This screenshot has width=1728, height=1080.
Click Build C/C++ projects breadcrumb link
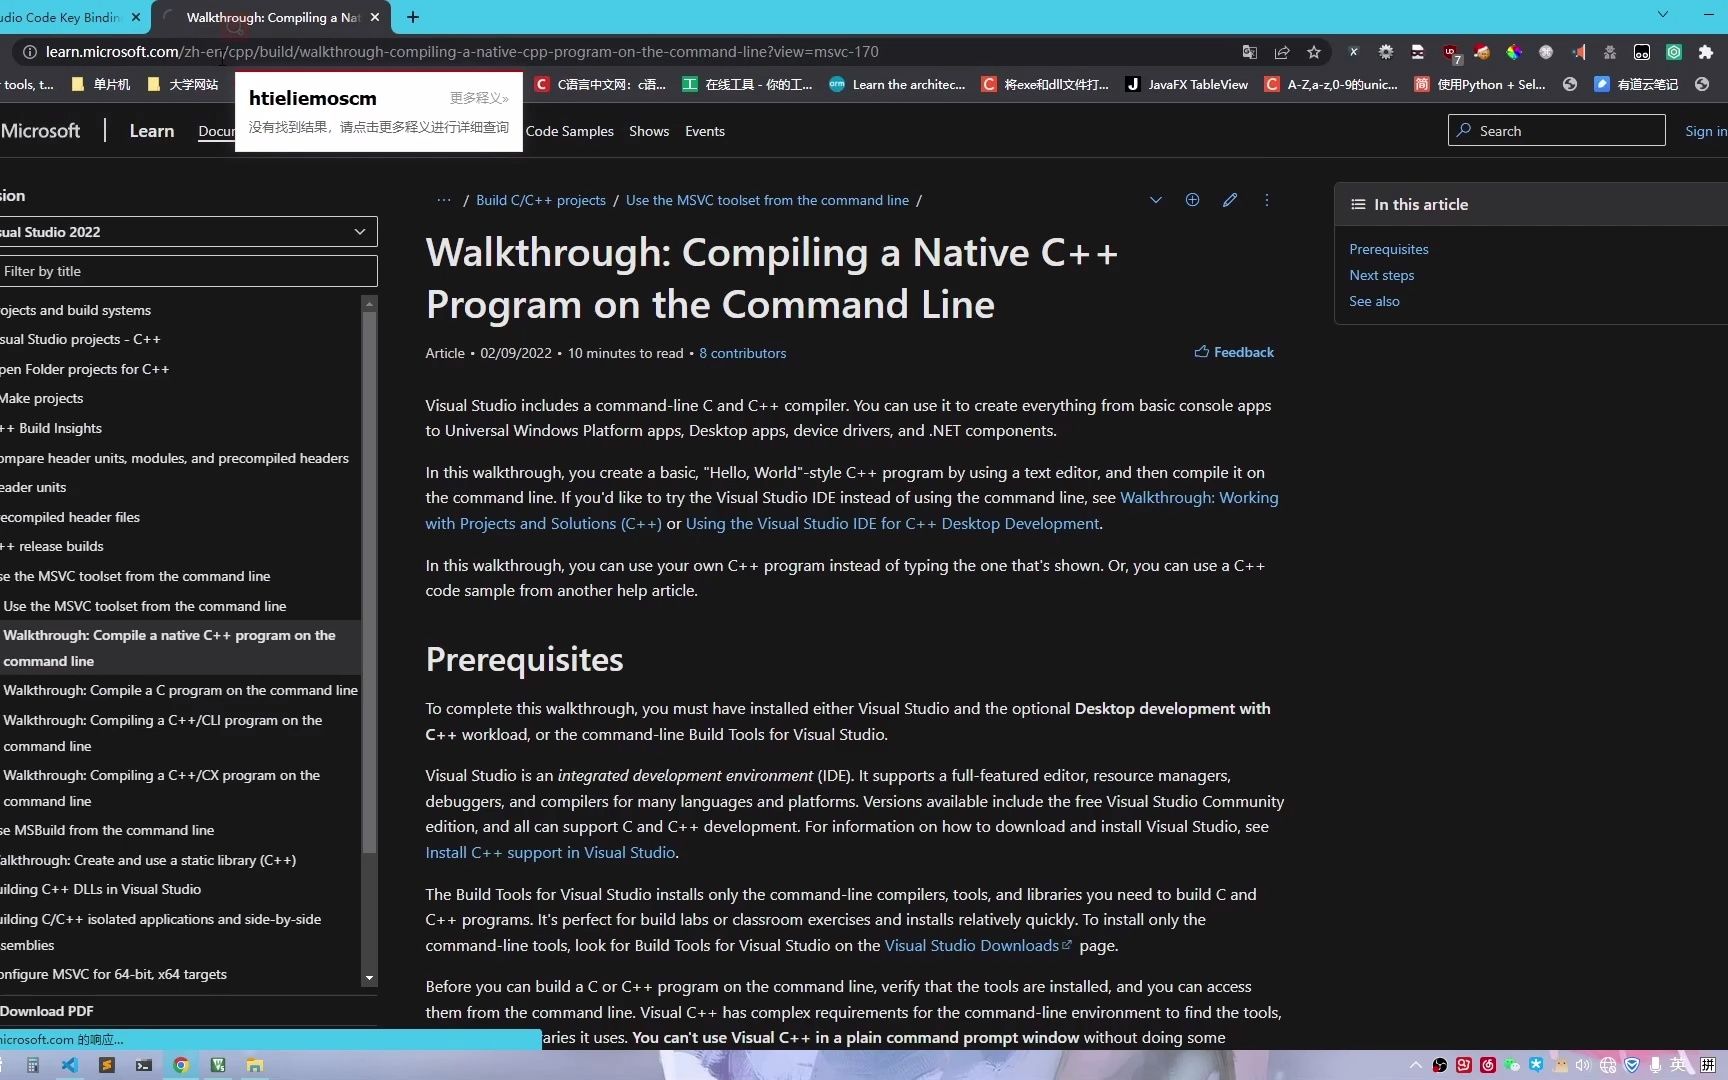click(541, 200)
